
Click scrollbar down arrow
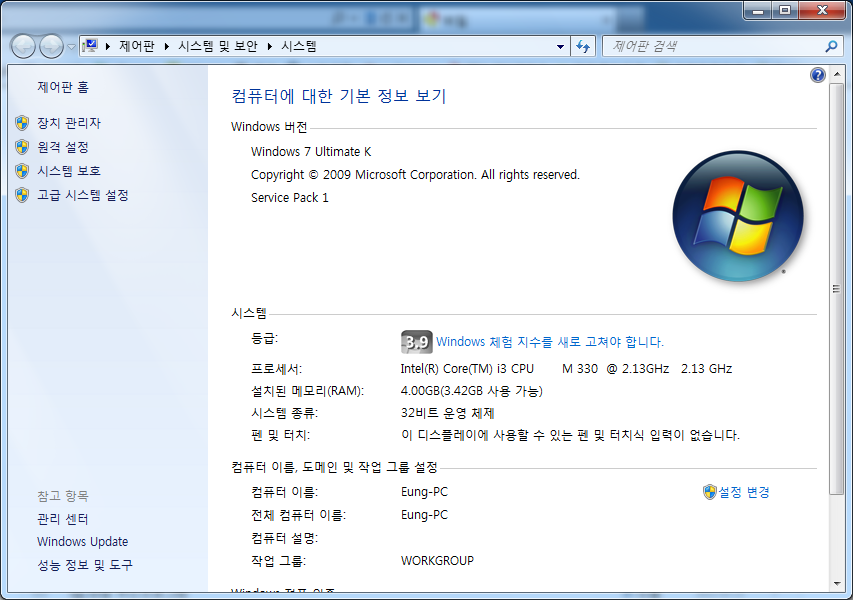(837, 584)
